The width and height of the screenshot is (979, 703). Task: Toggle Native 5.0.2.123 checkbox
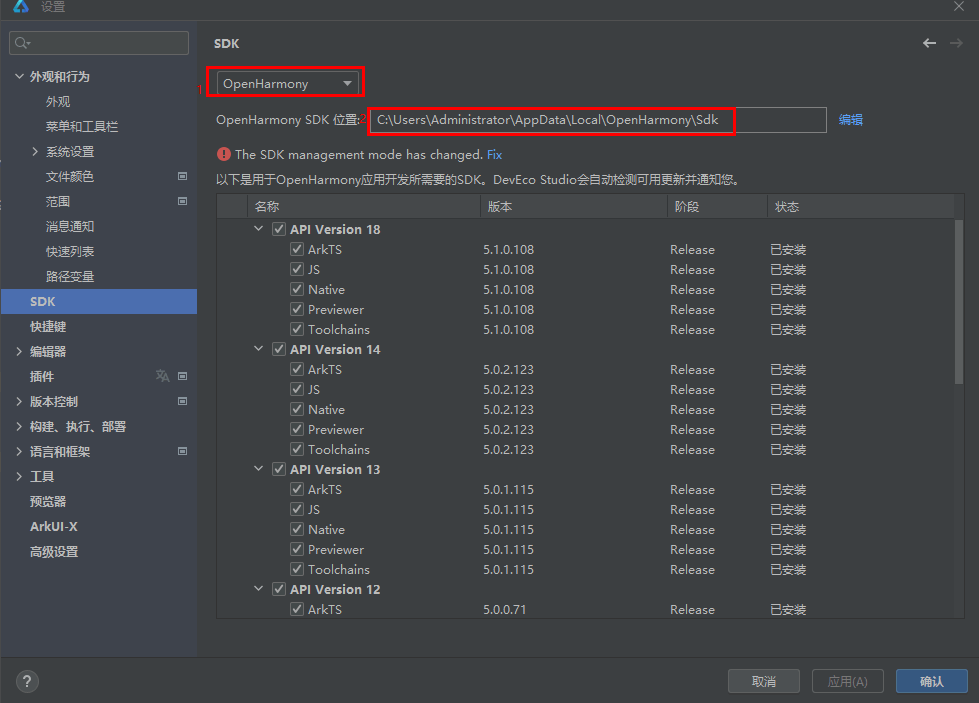tap(297, 409)
